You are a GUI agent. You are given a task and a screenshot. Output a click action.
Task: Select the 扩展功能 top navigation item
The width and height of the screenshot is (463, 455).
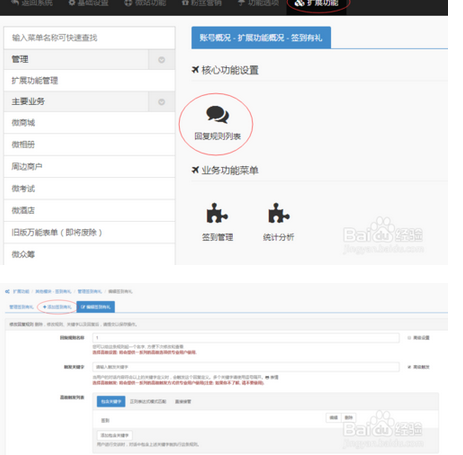click(316, 4)
